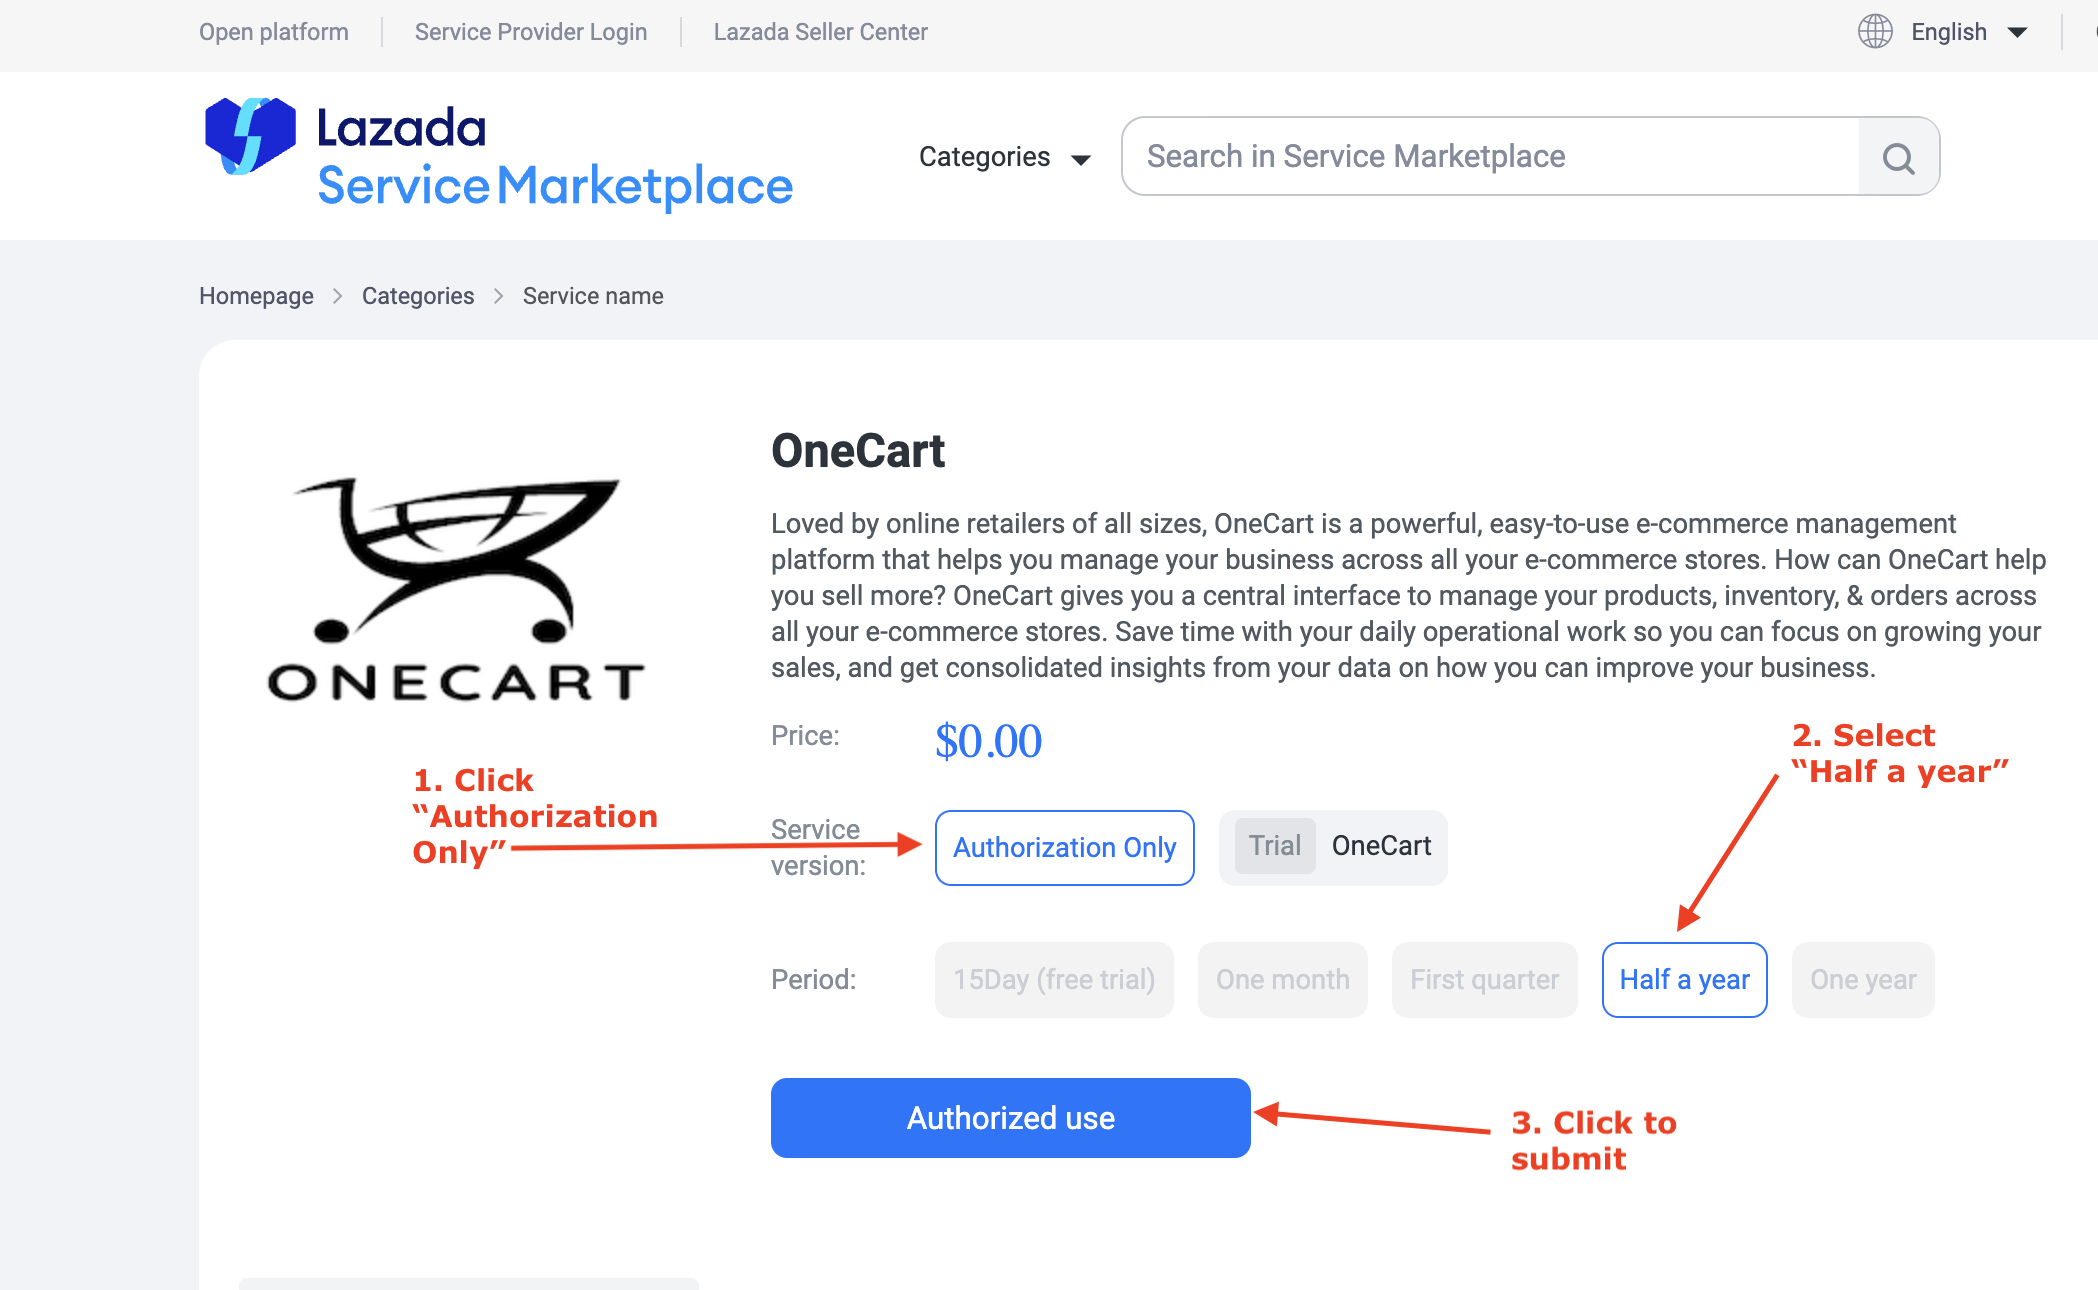Select the Authorization Only service version
This screenshot has width=2098, height=1290.
(x=1064, y=847)
